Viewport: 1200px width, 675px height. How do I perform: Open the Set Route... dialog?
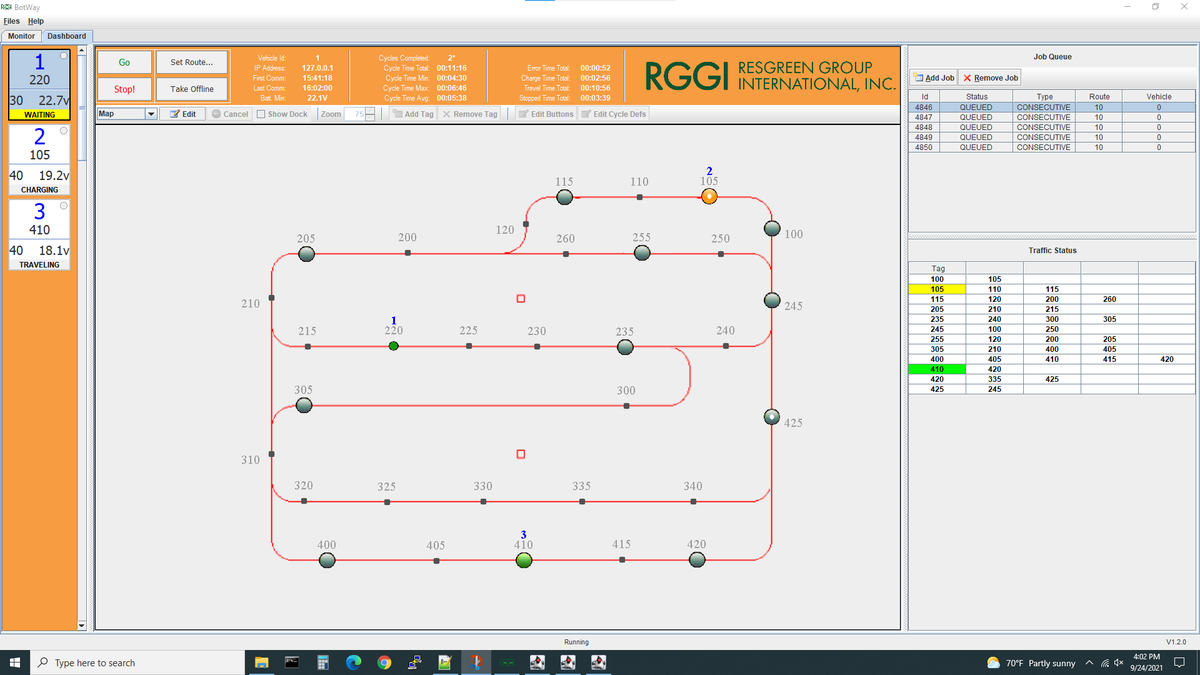(191, 62)
